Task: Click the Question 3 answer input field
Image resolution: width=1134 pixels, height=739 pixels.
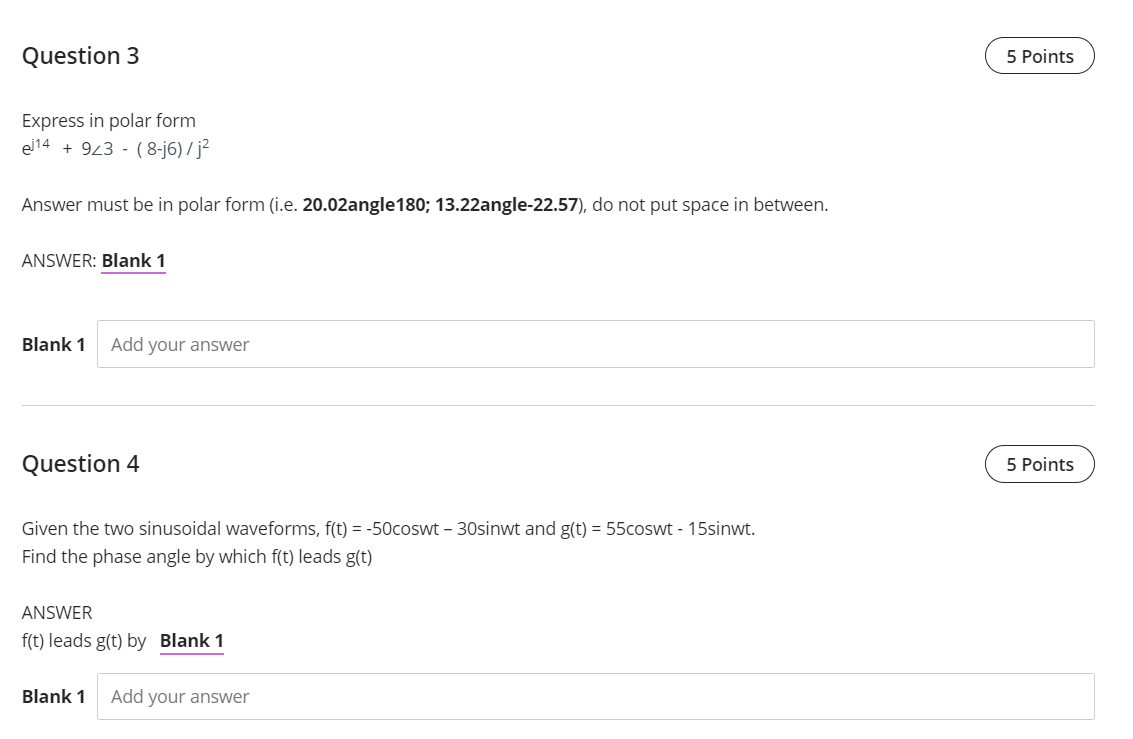Action: (x=595, y=344)
